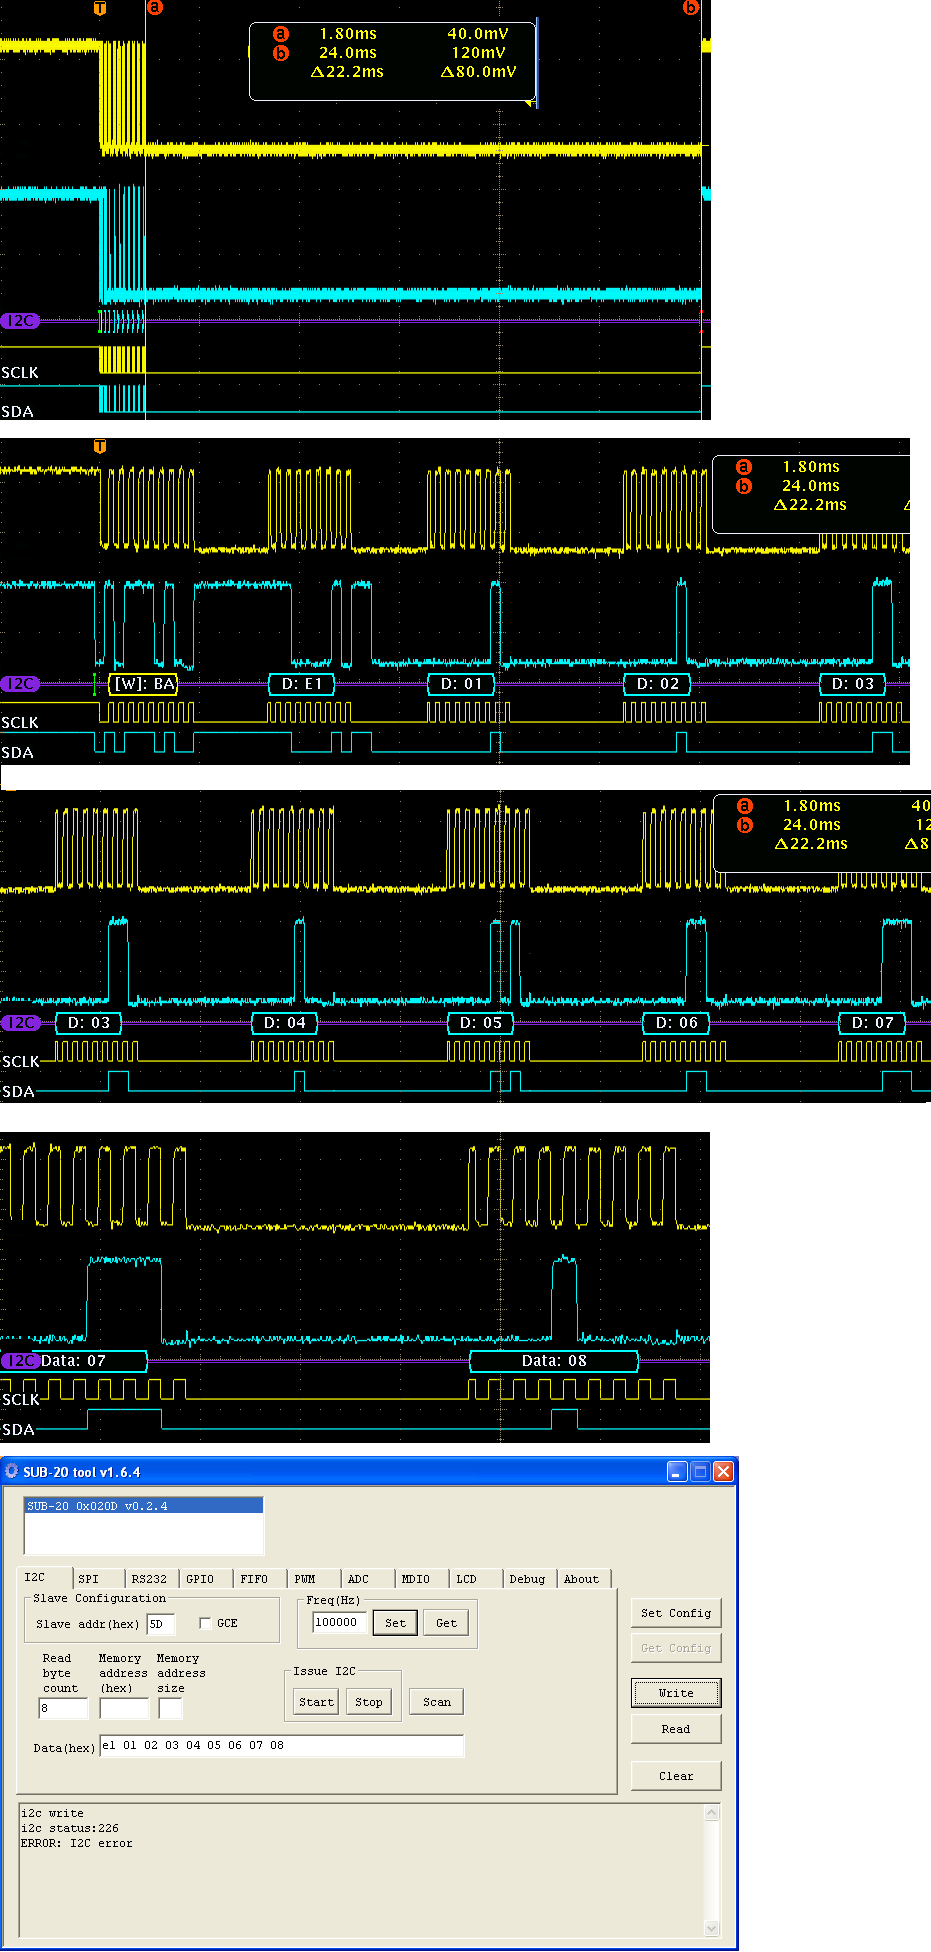
Task: Click the Read byte count field
Action: [x=63, y=1708]
